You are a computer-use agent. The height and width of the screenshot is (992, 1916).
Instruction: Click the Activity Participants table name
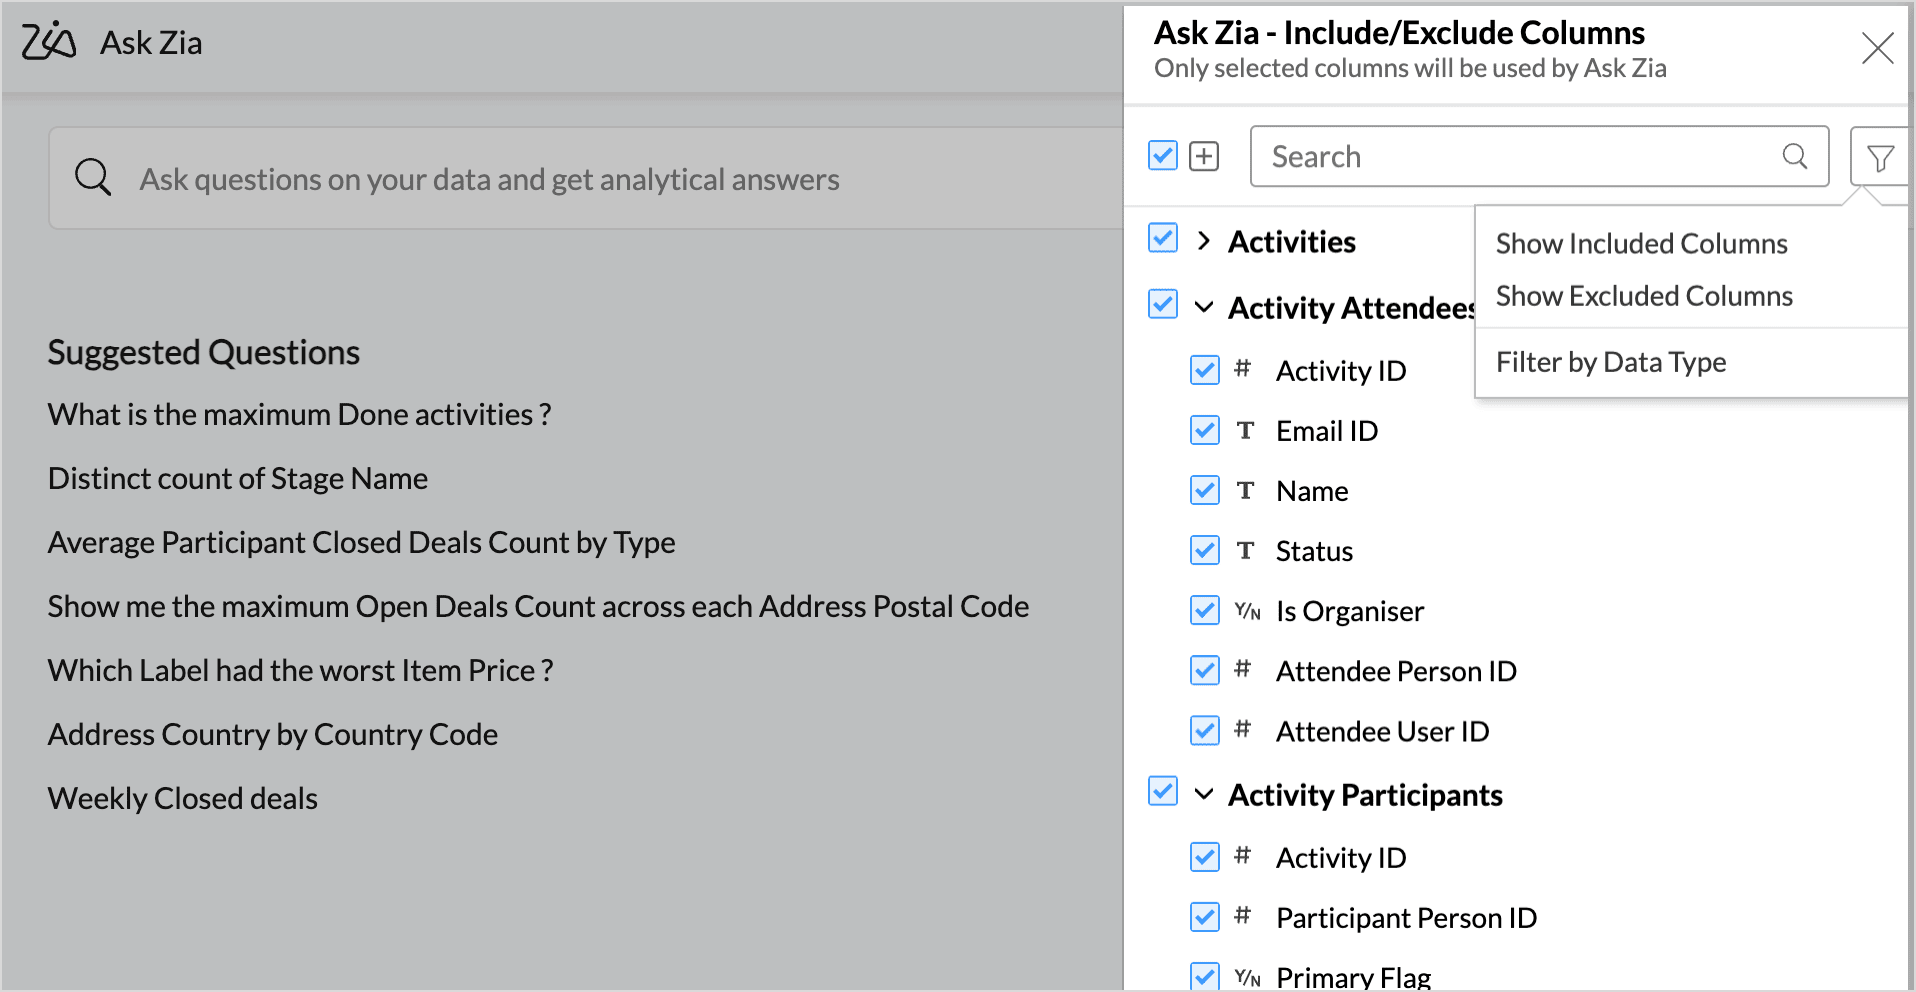(1365, 794)
